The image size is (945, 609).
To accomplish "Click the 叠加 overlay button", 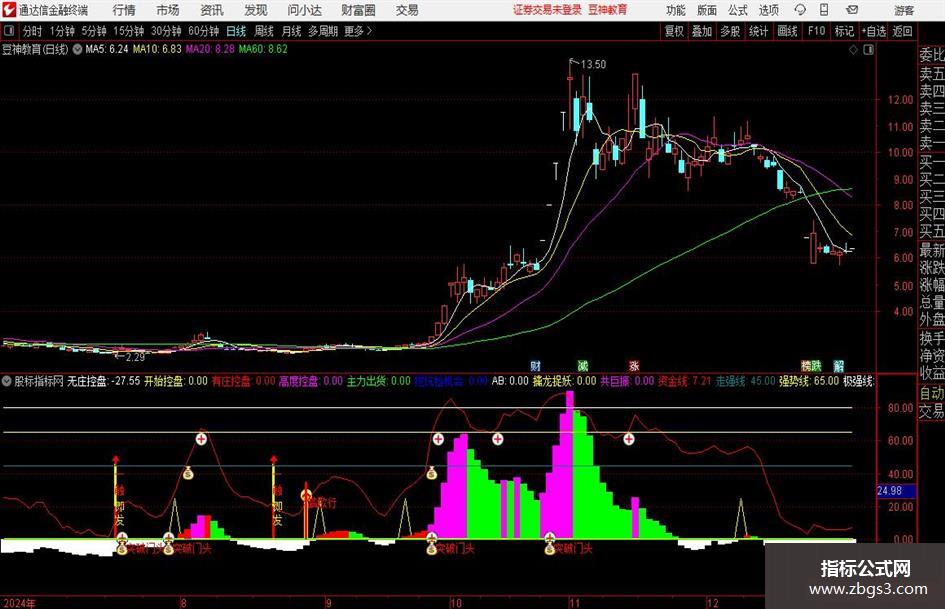I will pos(702,31).
